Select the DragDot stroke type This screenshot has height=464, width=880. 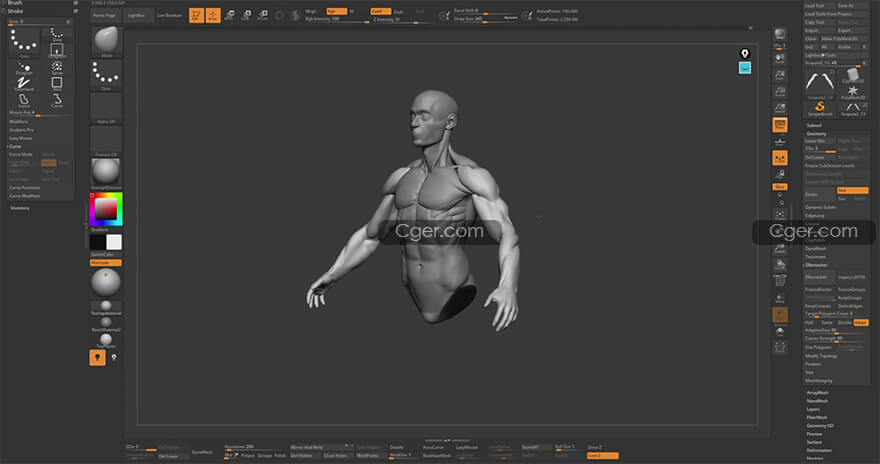24,67
